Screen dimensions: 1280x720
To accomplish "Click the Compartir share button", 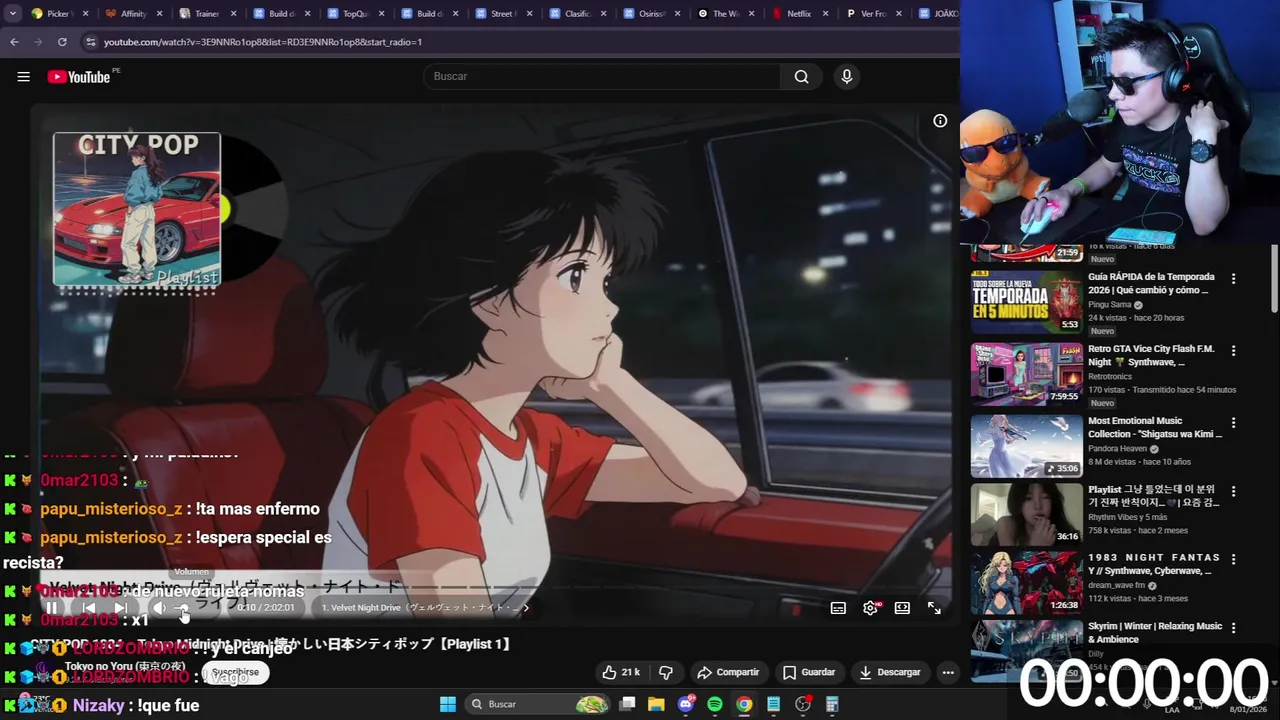I will [x=728, y=672].
